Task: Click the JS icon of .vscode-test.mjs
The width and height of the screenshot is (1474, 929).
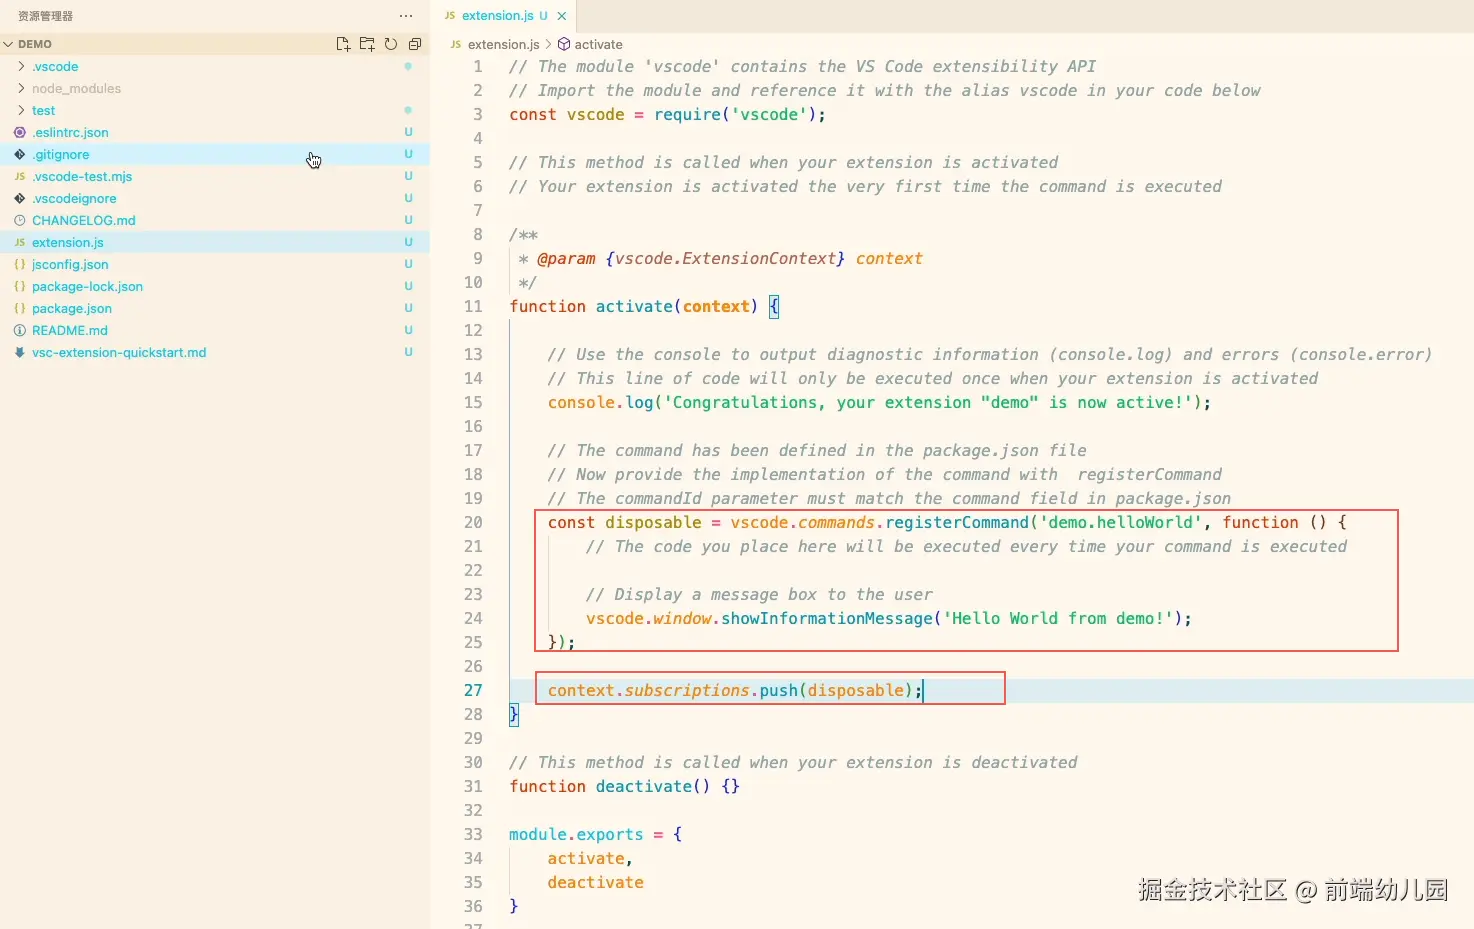Action: [20, 176]
